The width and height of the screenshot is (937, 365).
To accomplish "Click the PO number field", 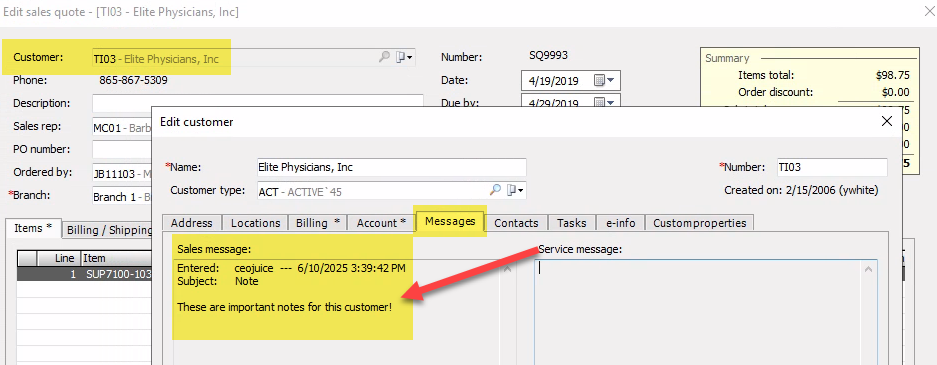I will point(122,149).
